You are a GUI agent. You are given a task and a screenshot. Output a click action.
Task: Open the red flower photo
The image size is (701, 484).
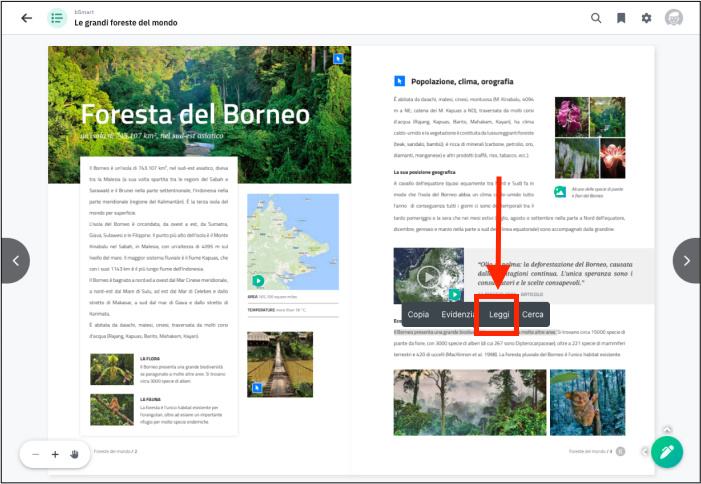click(x=612, y=158)
